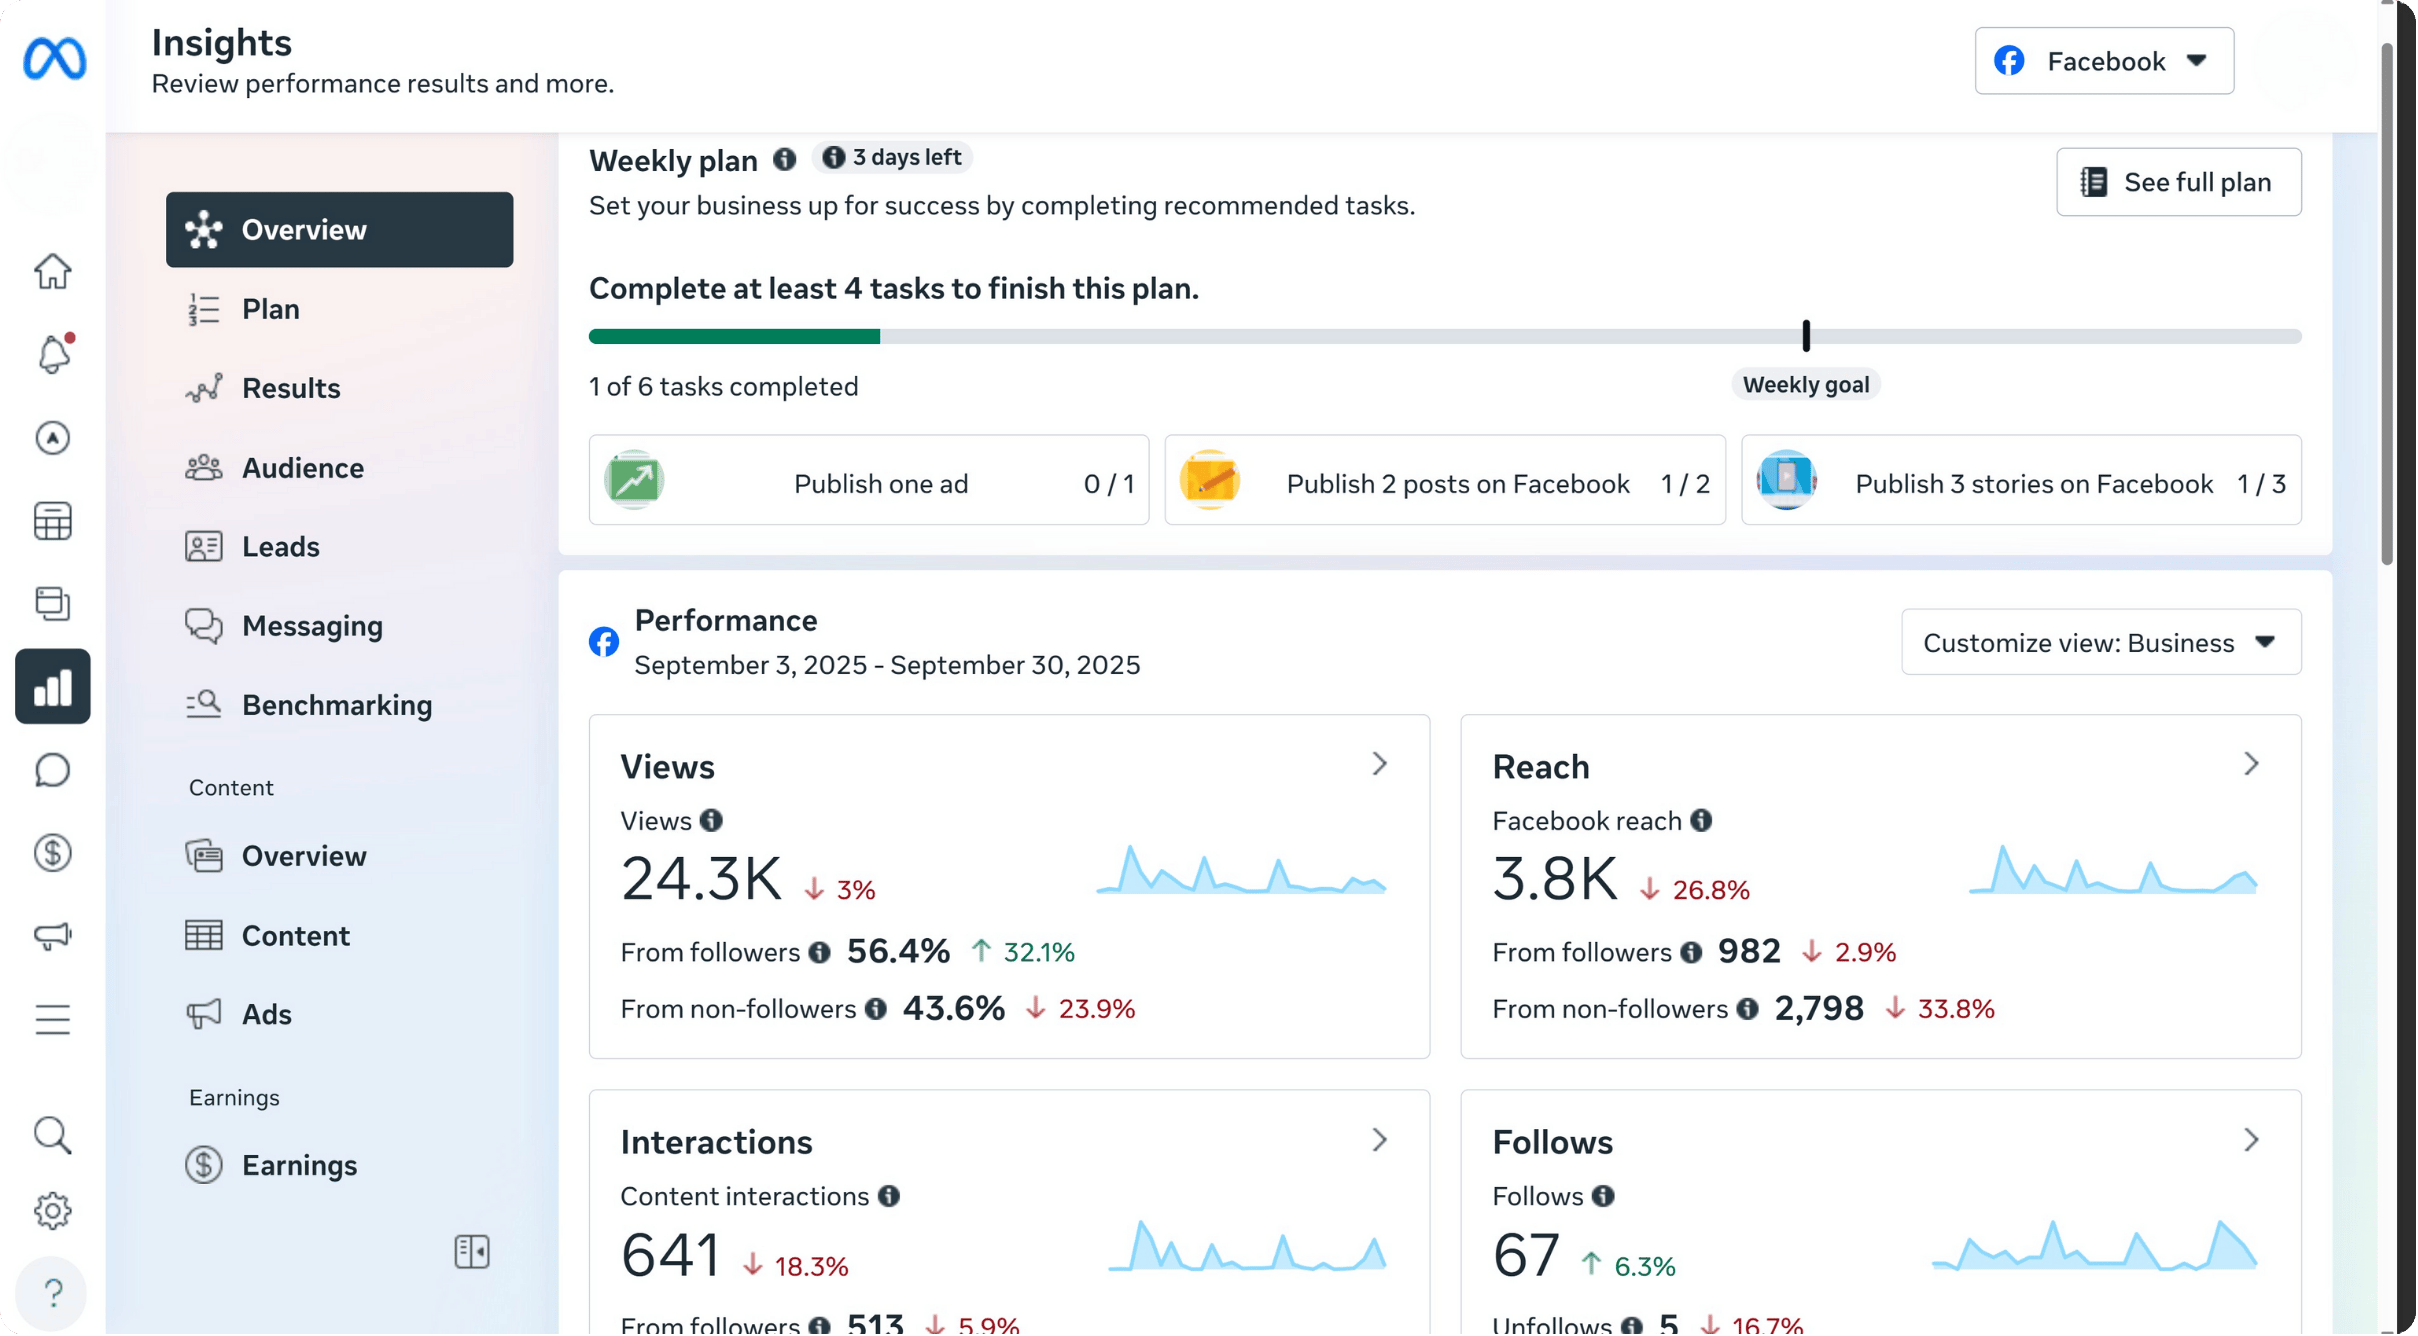Expand the Views card with its chevron

click(1381, 764)
